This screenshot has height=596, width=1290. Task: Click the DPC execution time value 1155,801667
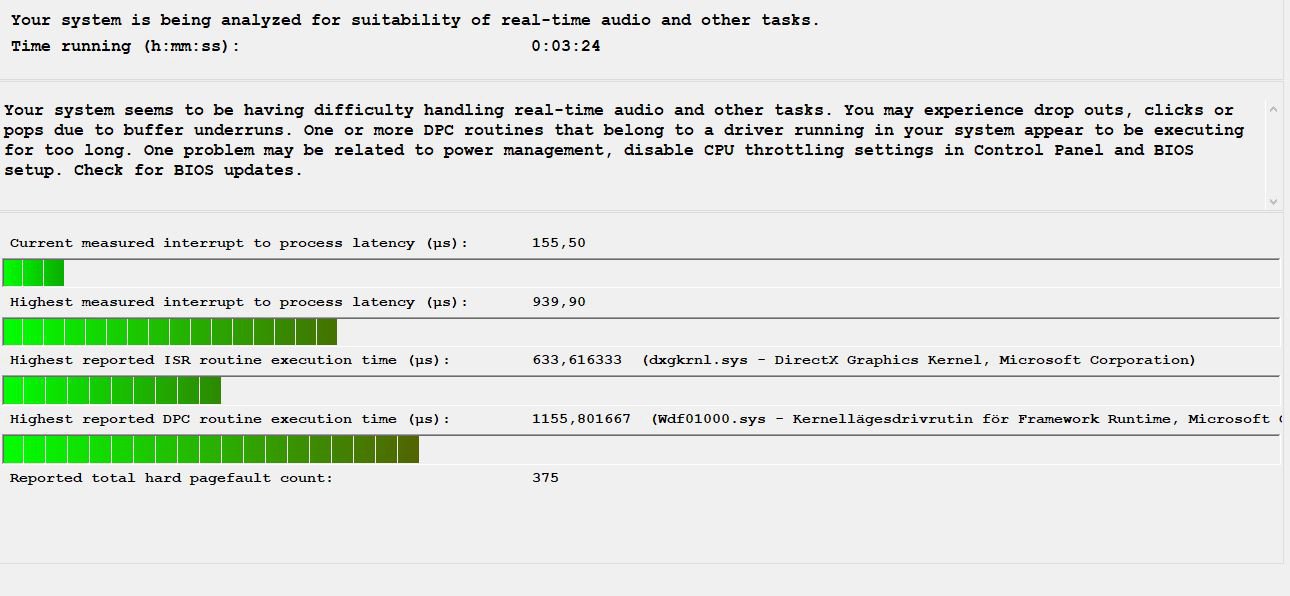point(581,419)
